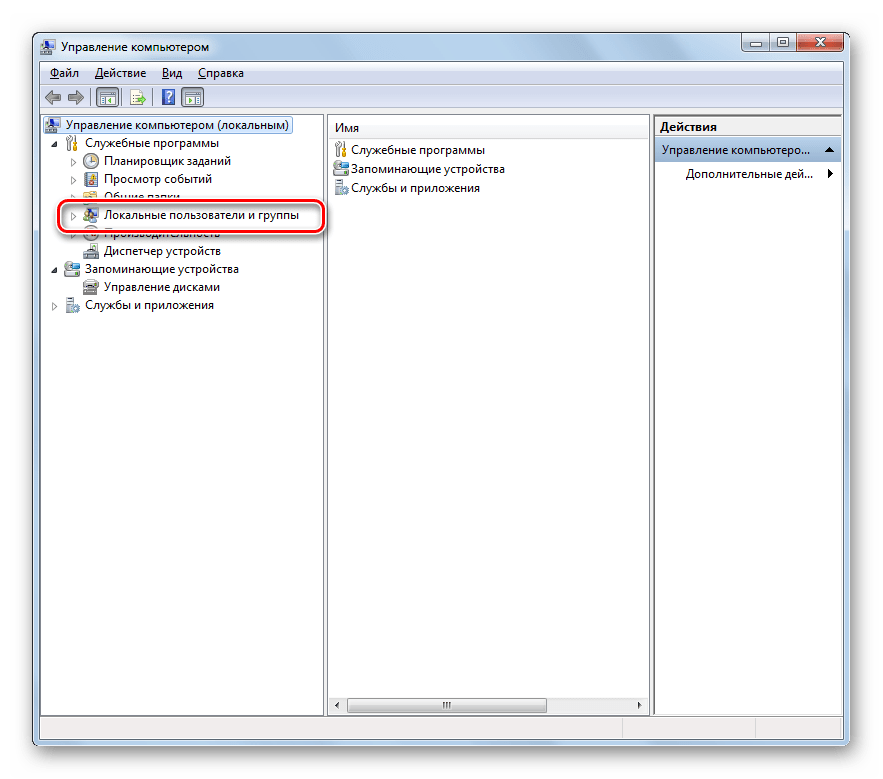Click the Forward arrow toolbar button
This screenshot has height=779, width=883.
pyautogui.click(x=75, y=97)
